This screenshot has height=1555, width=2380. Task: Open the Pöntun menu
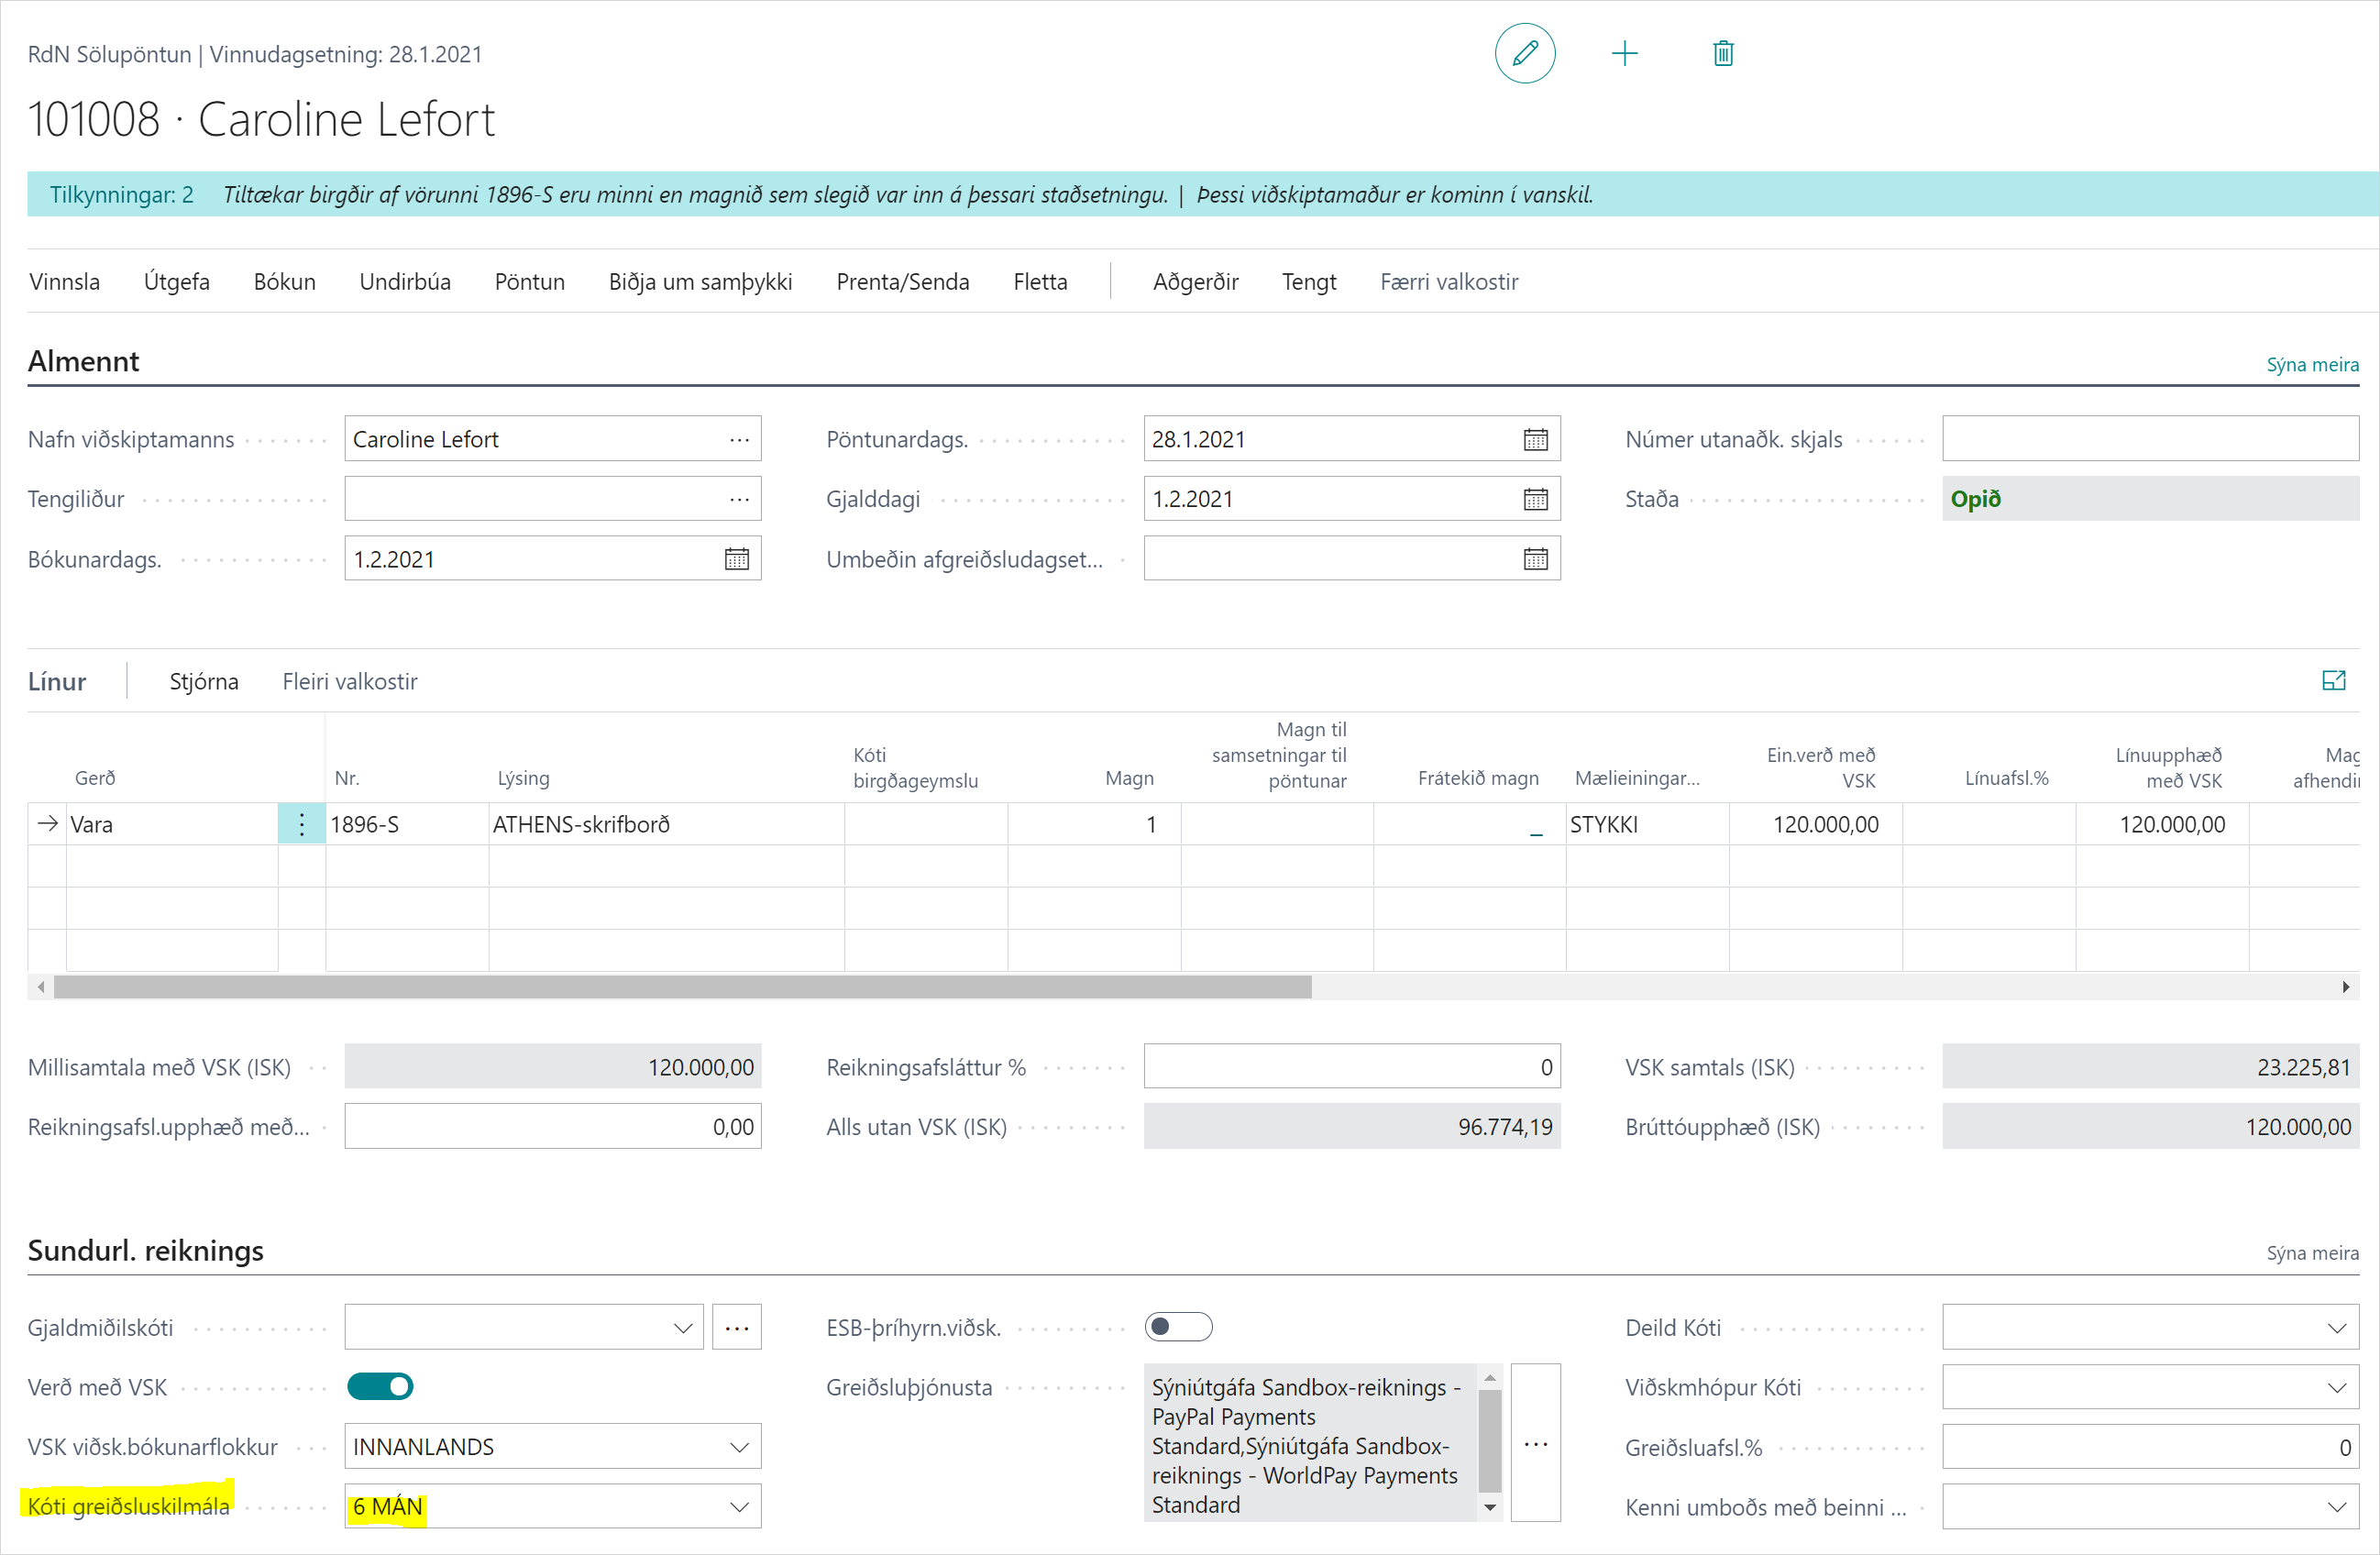530,282
